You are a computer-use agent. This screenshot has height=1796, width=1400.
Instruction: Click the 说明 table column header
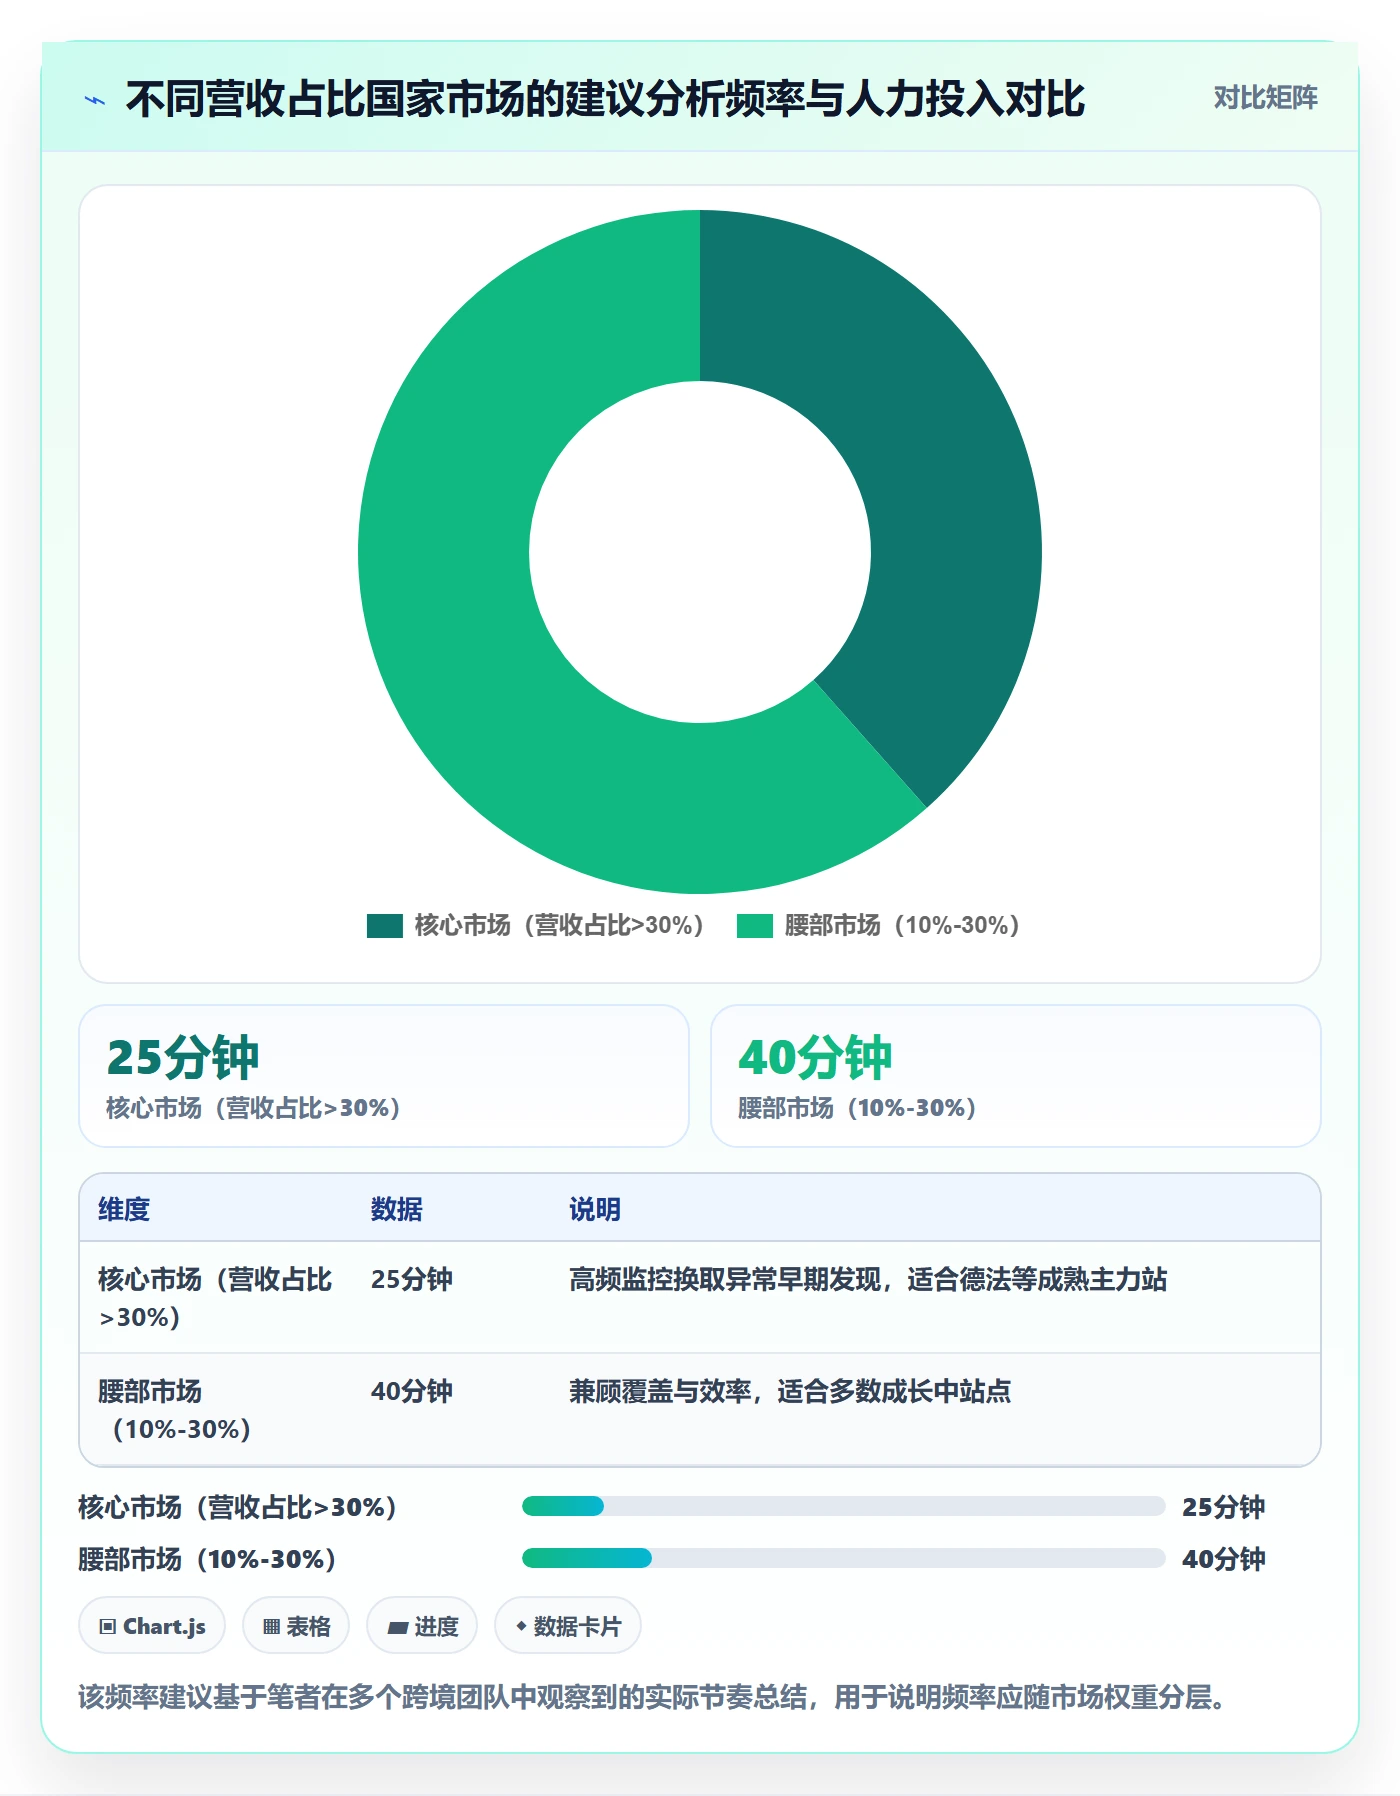coord(595,1209)
